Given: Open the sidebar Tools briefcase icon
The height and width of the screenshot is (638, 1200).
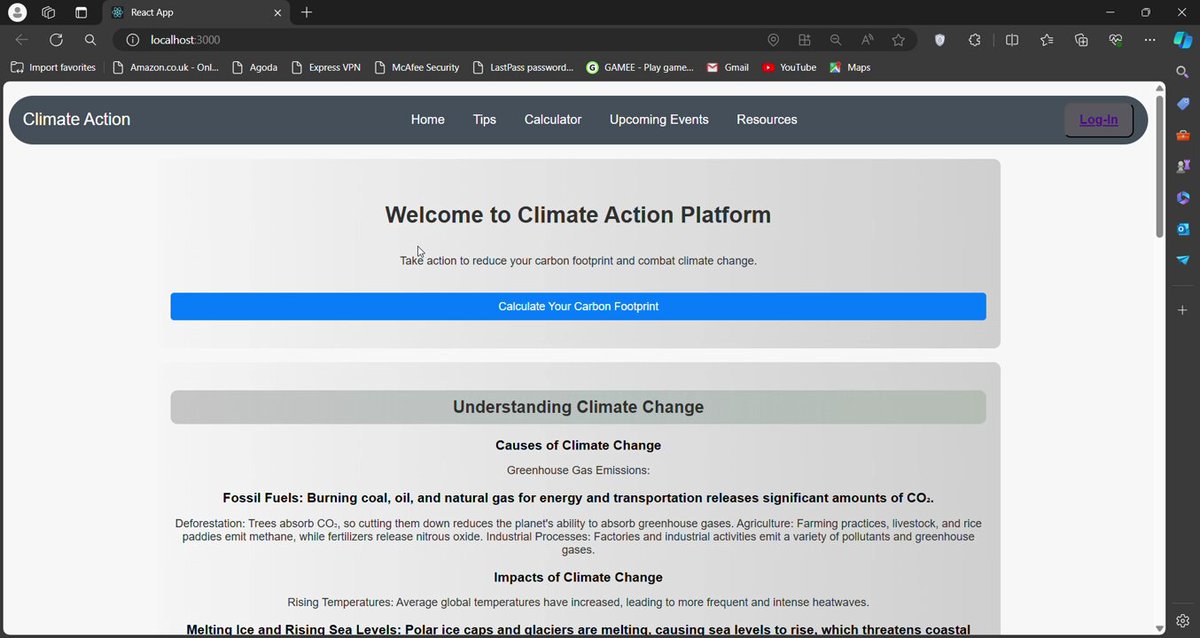Looking at the screenshot, I should (x=1183, y=135).
